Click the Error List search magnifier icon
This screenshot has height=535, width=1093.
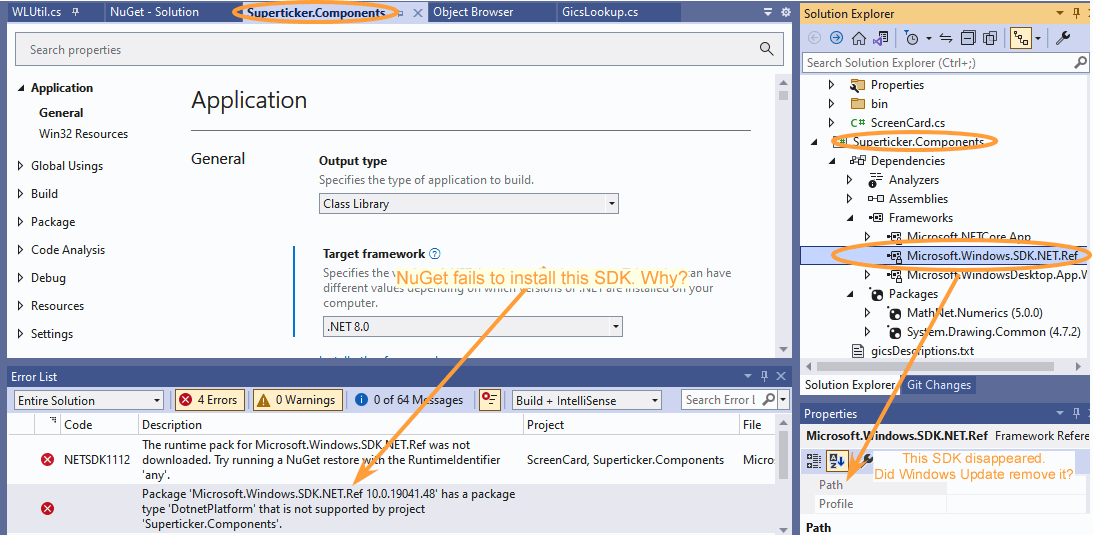(767, 399)
